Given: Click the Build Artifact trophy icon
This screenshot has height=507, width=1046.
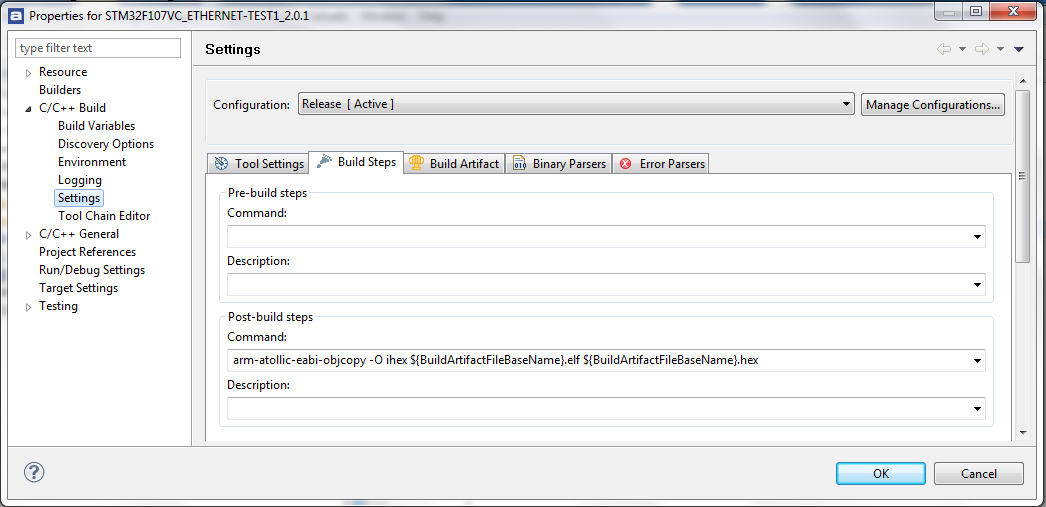Looking at the screenshot, I should (416, 163).
